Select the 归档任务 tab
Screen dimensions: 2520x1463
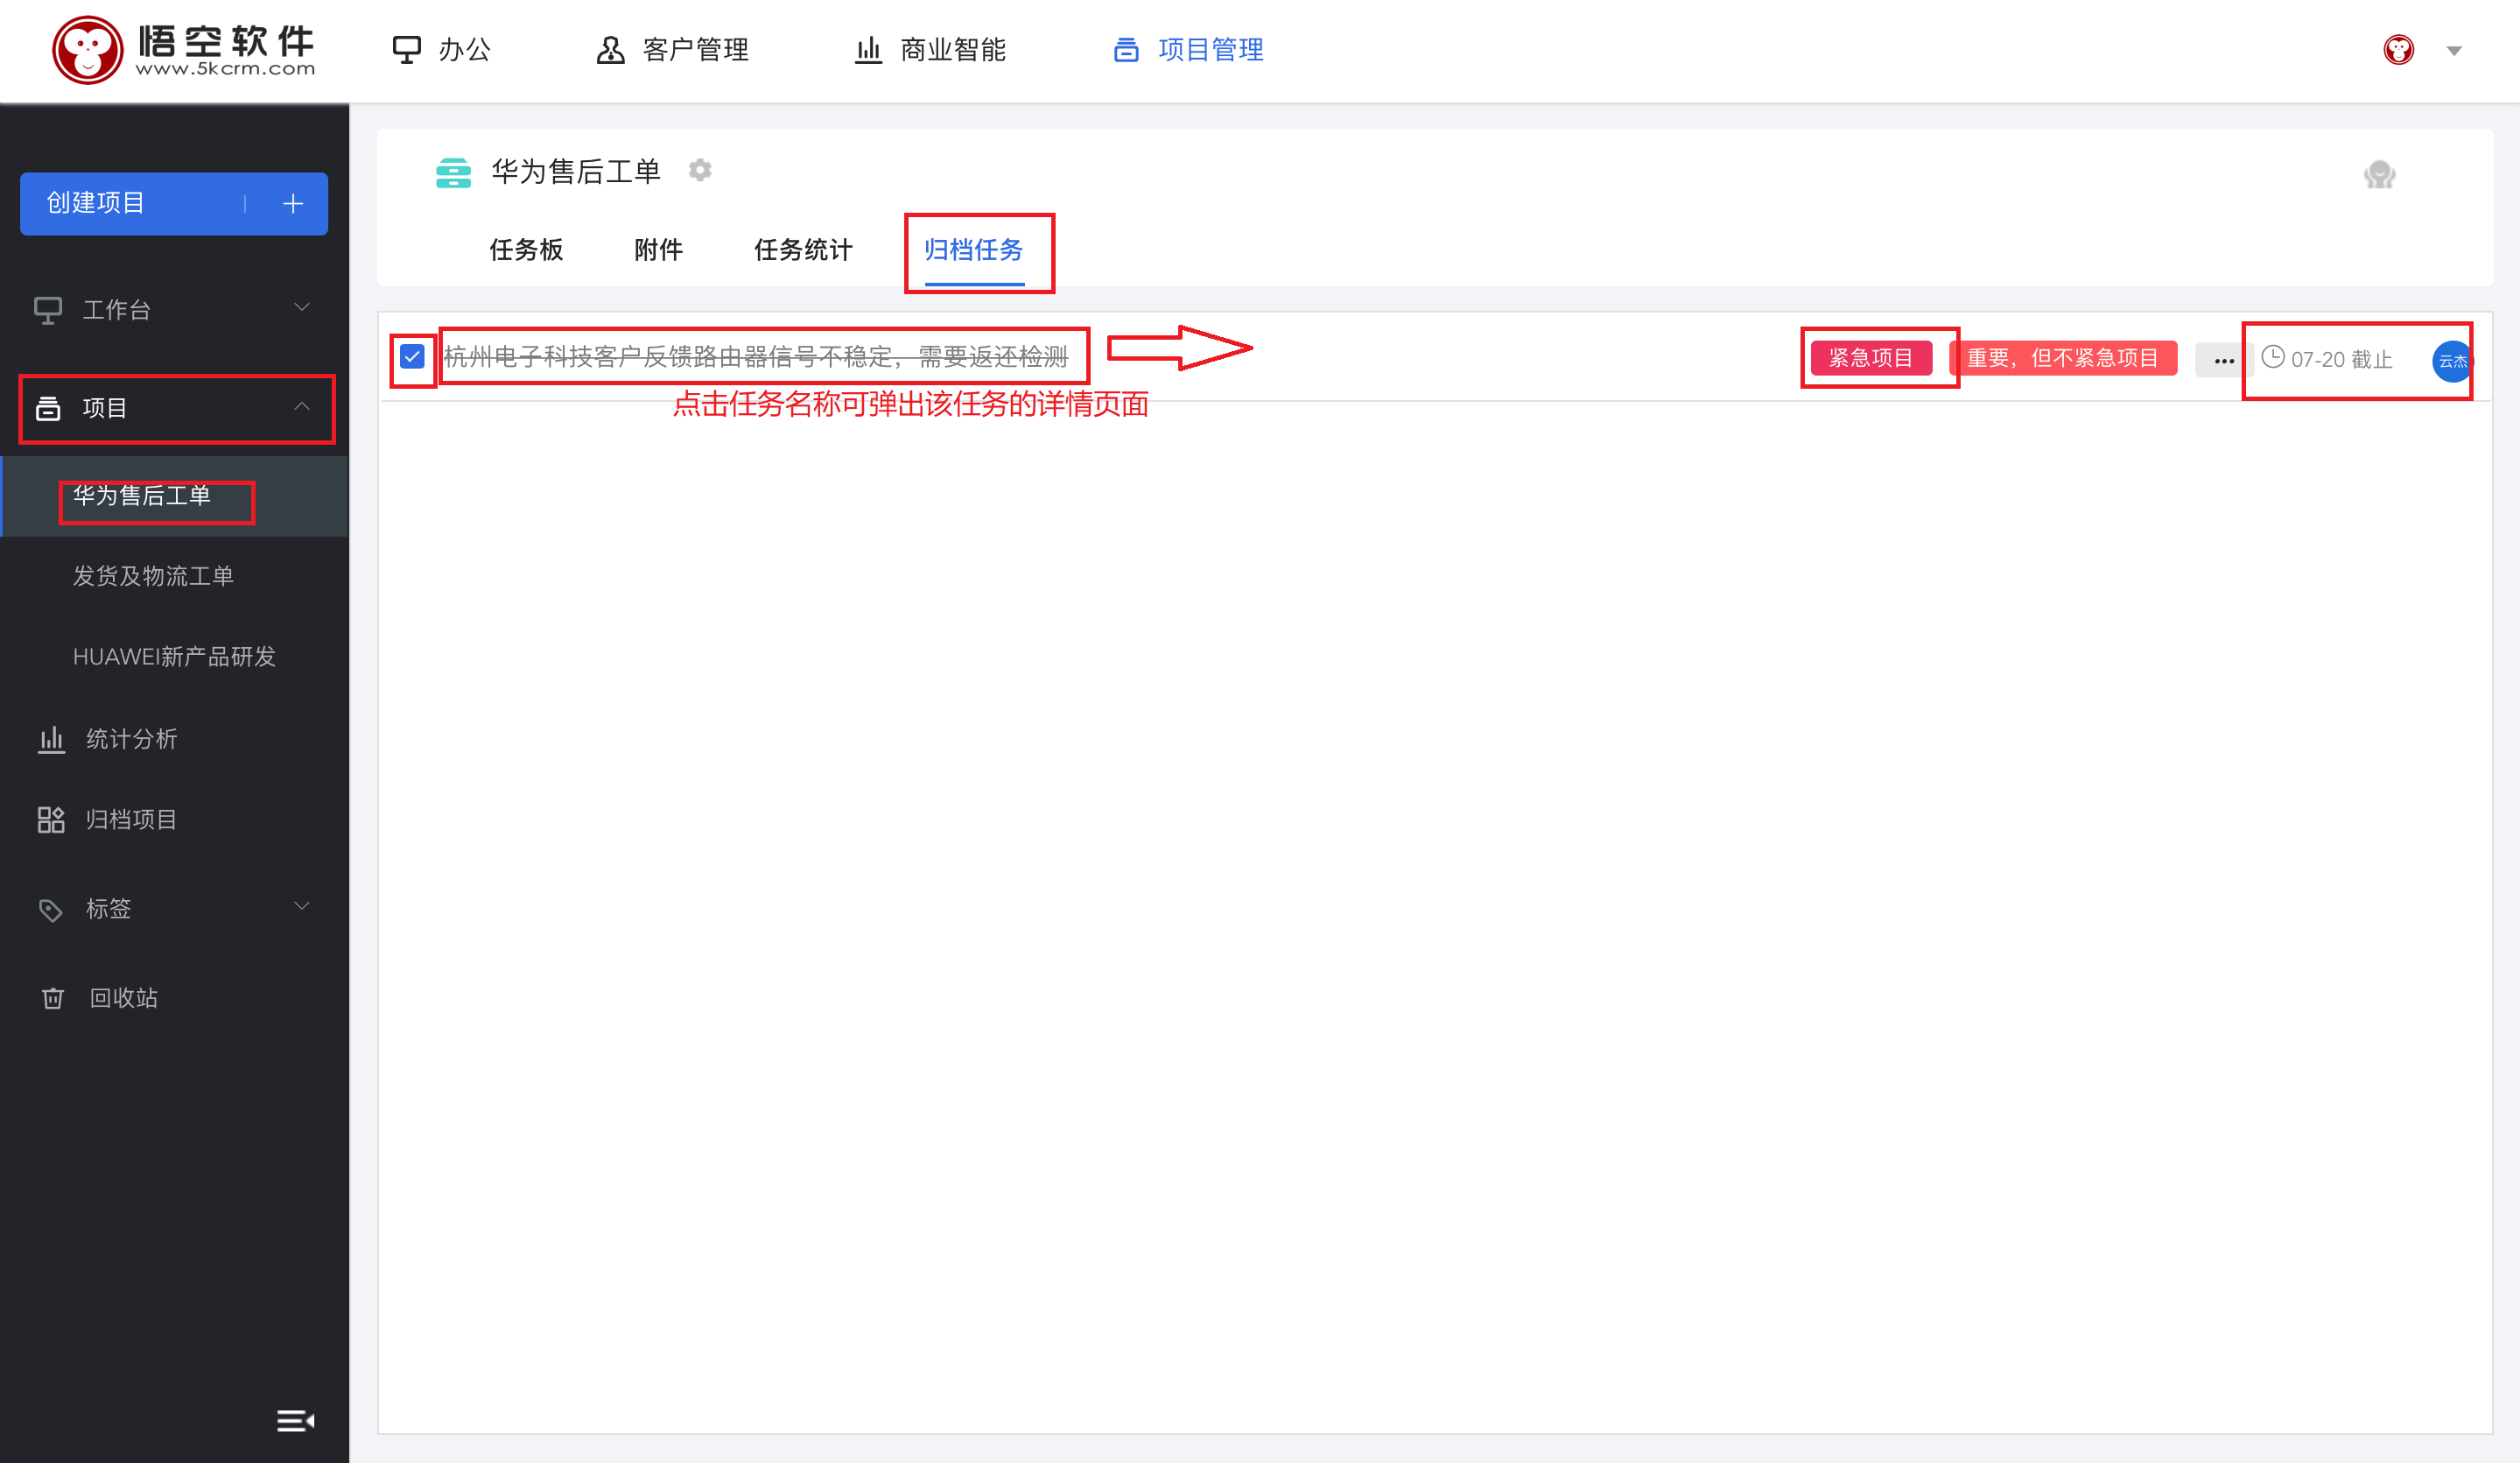pyautogui.click(x=974, y=250)
